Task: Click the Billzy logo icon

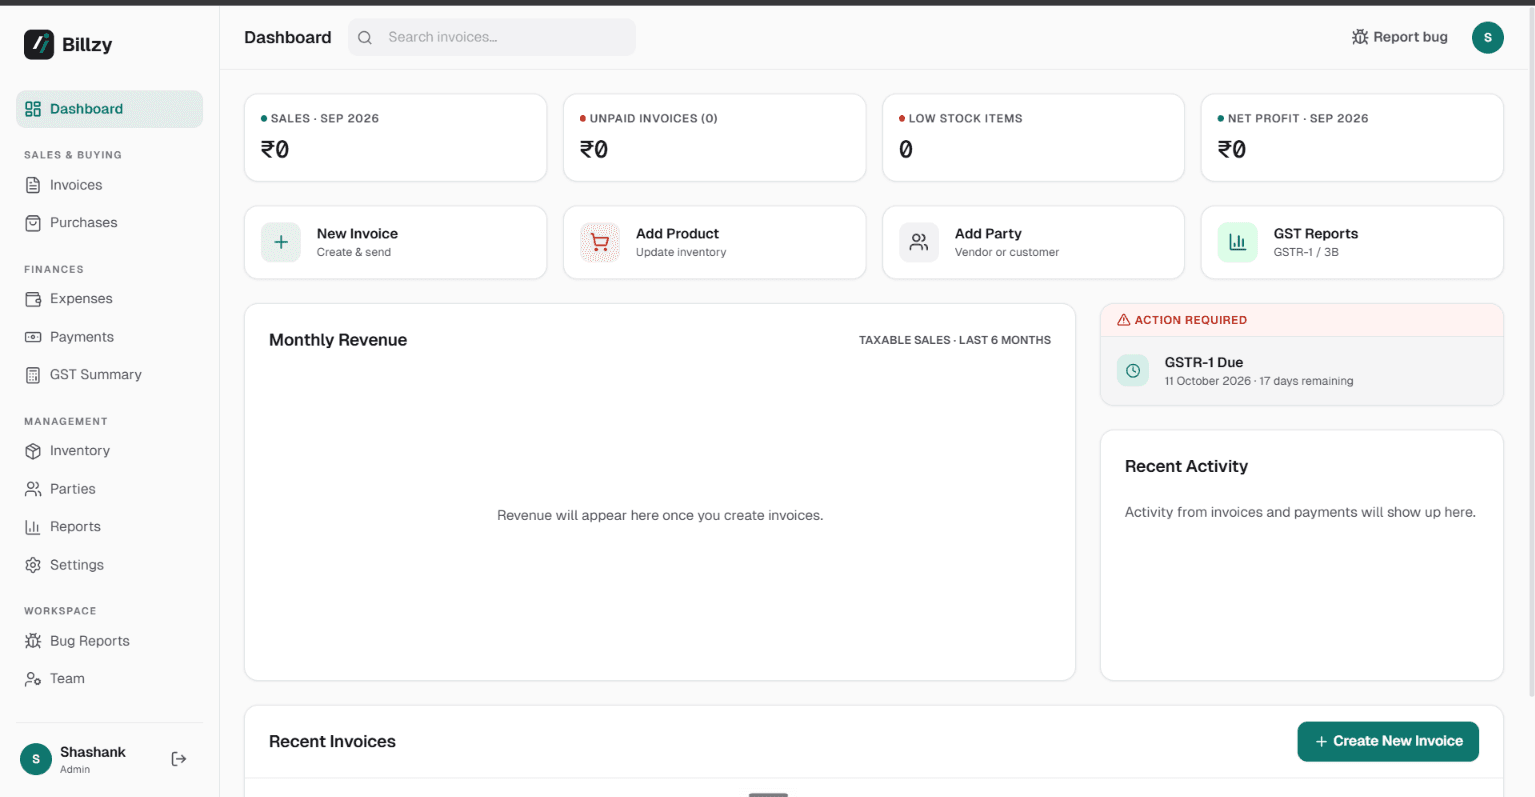Action: (x=39, y=44)
